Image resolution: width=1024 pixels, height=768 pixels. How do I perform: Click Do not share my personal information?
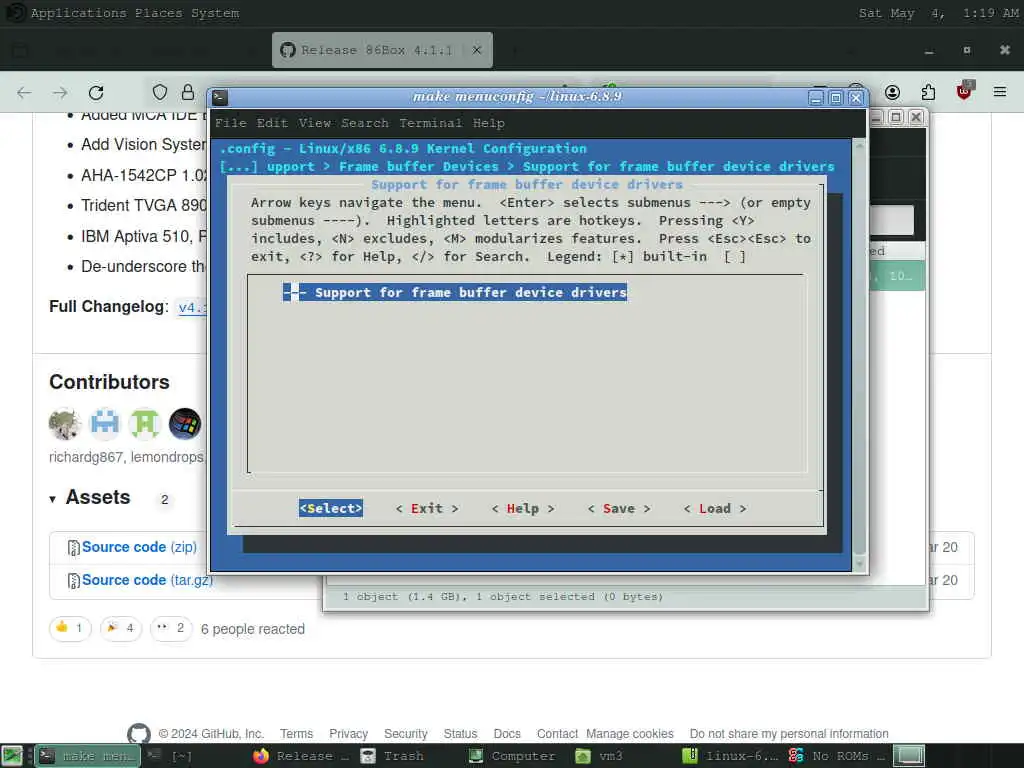pos(789,733)
